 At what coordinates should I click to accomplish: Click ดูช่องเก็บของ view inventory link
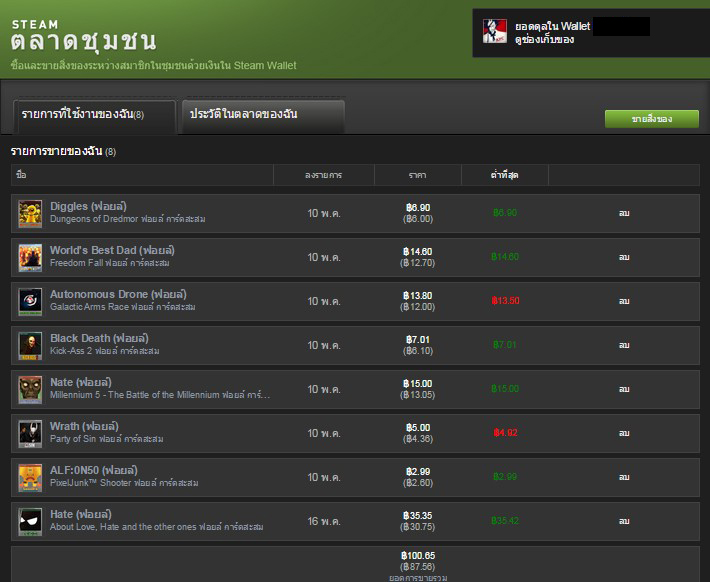[544, 39]
